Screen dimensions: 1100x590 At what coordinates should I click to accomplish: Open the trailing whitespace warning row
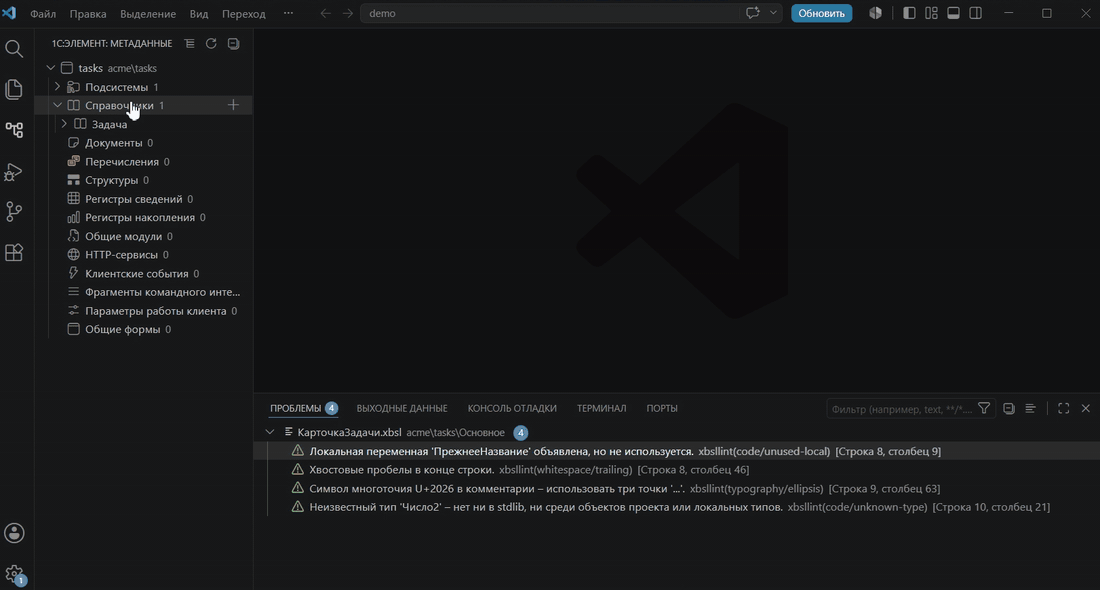tap(676, 470)
